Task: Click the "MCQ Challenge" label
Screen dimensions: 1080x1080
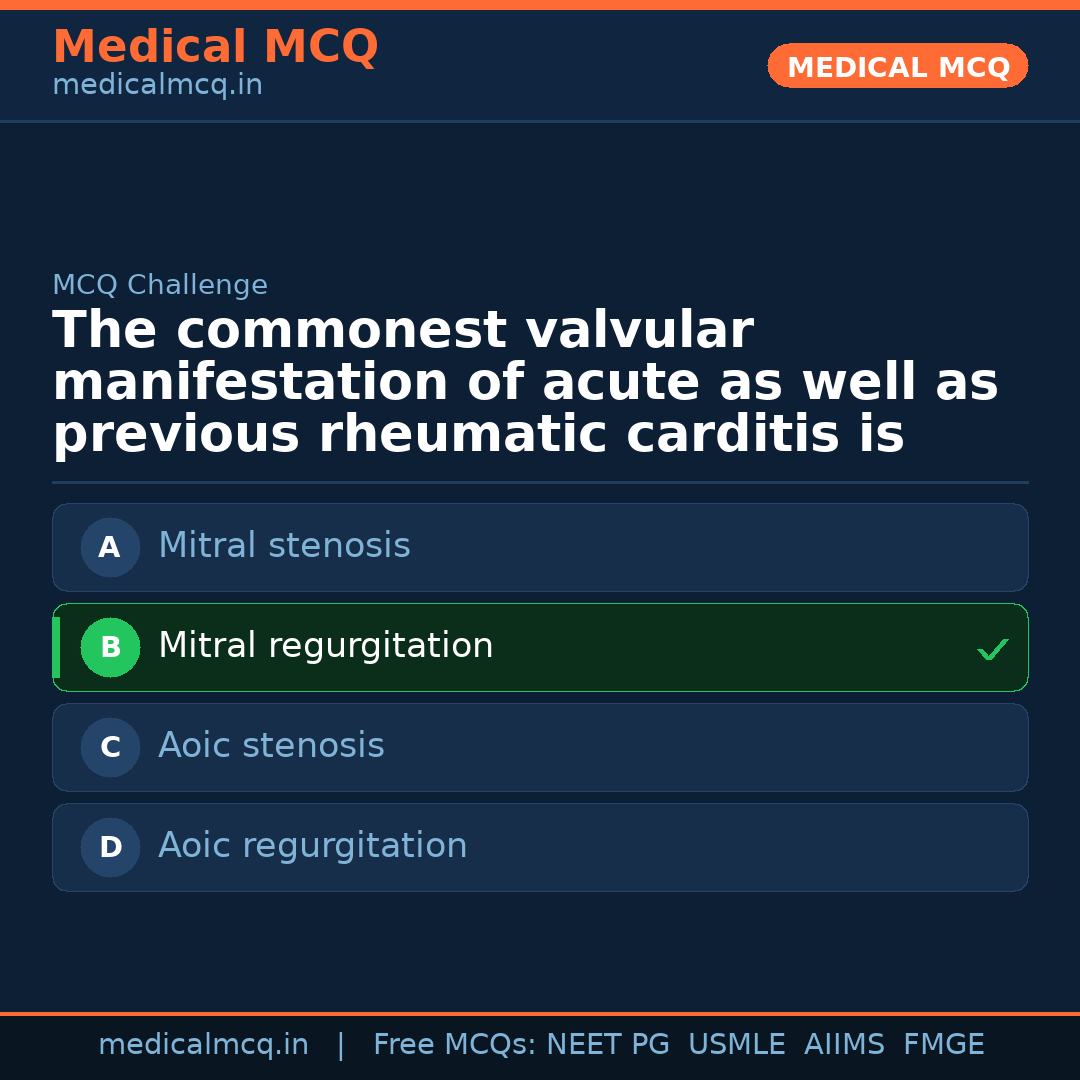Action: tap(160, 285)
